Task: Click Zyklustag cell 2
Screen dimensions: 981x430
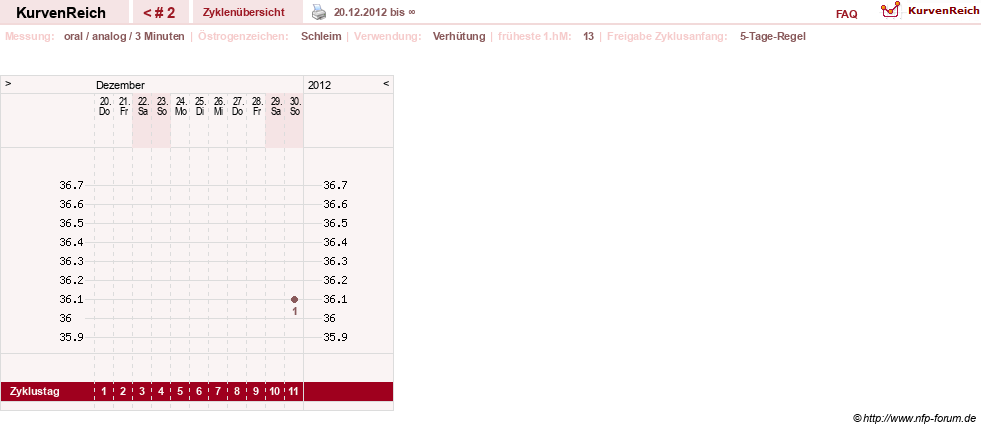Action: 123,392
